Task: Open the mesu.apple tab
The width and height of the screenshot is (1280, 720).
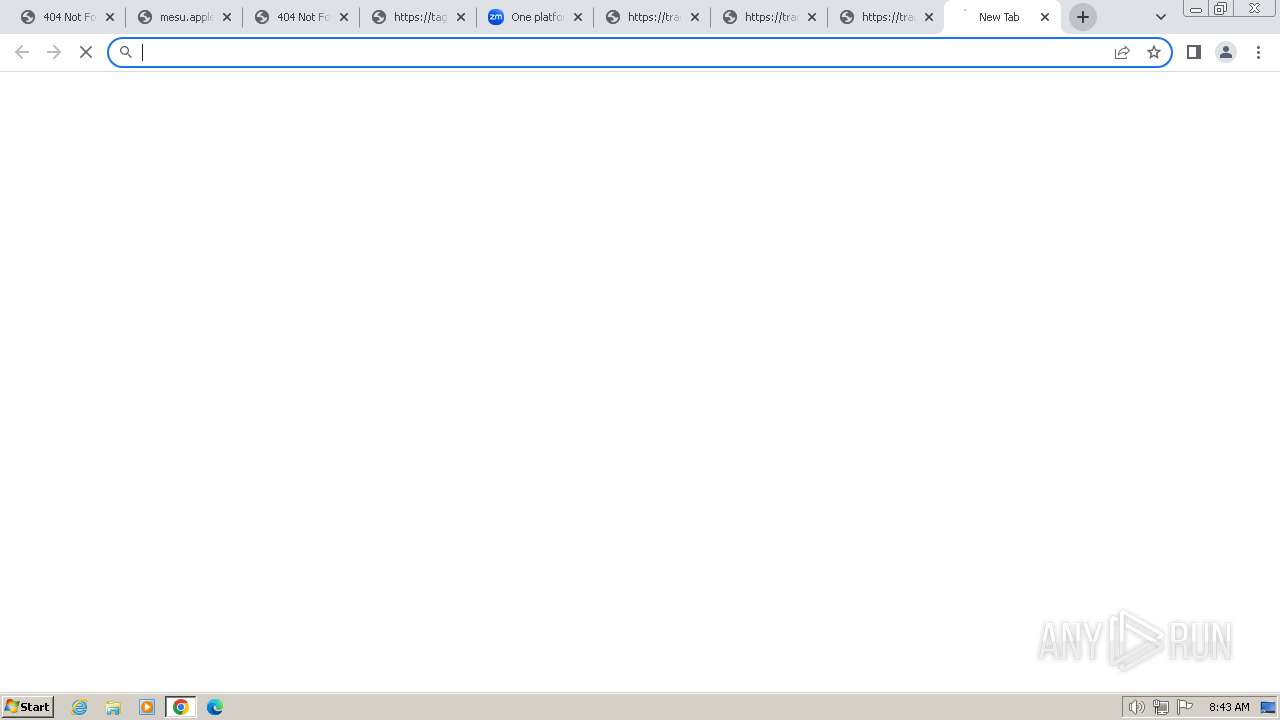Action: click(184, 17)
